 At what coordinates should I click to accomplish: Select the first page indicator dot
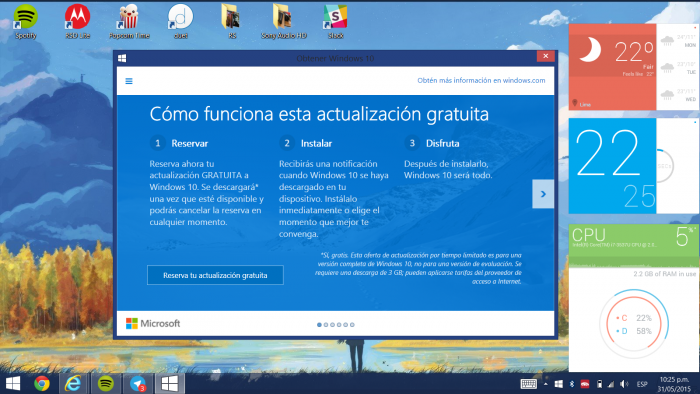pyautogui.click(x=319, y=325)
